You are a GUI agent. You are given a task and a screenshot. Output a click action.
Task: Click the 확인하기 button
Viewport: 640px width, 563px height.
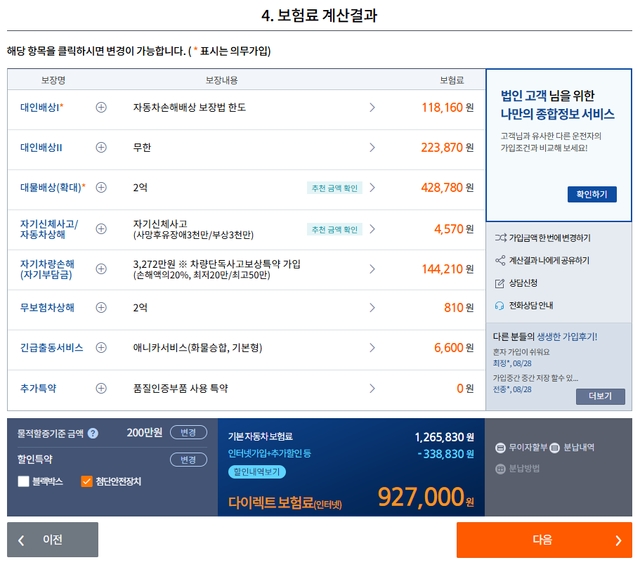592,194
